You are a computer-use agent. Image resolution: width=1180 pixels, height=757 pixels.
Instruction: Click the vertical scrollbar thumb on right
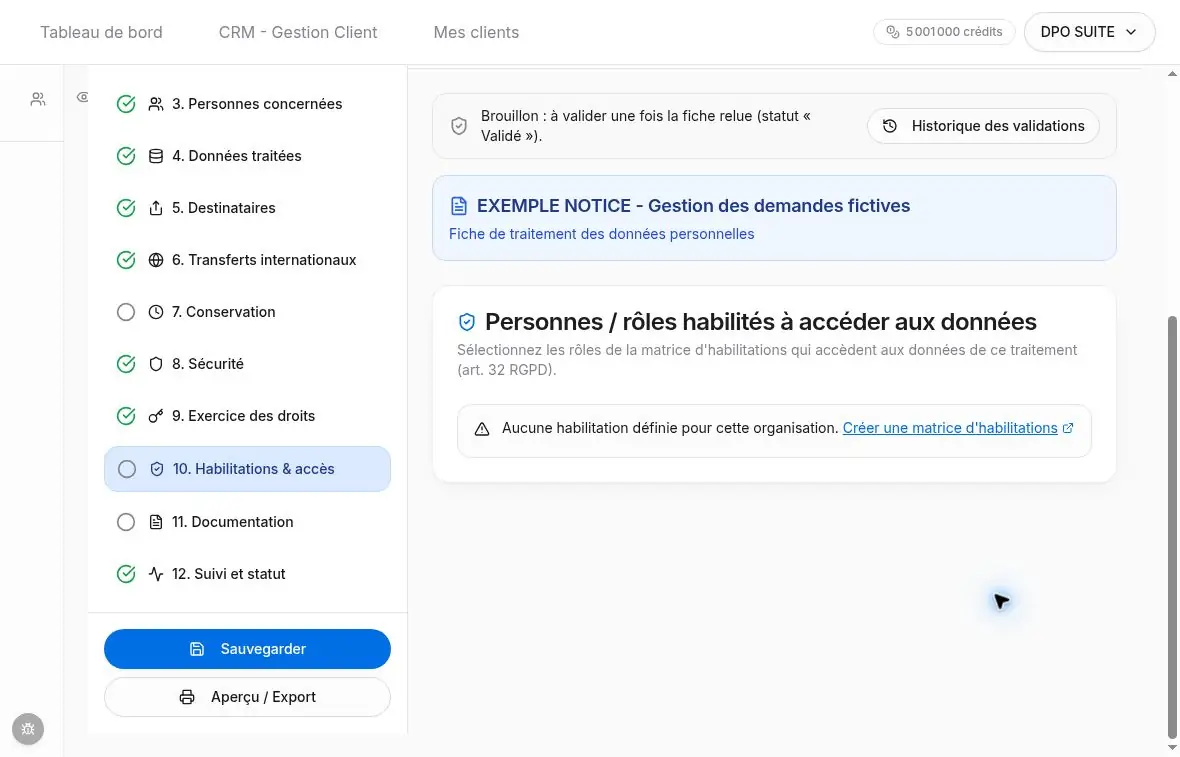tap(1172, 527)
